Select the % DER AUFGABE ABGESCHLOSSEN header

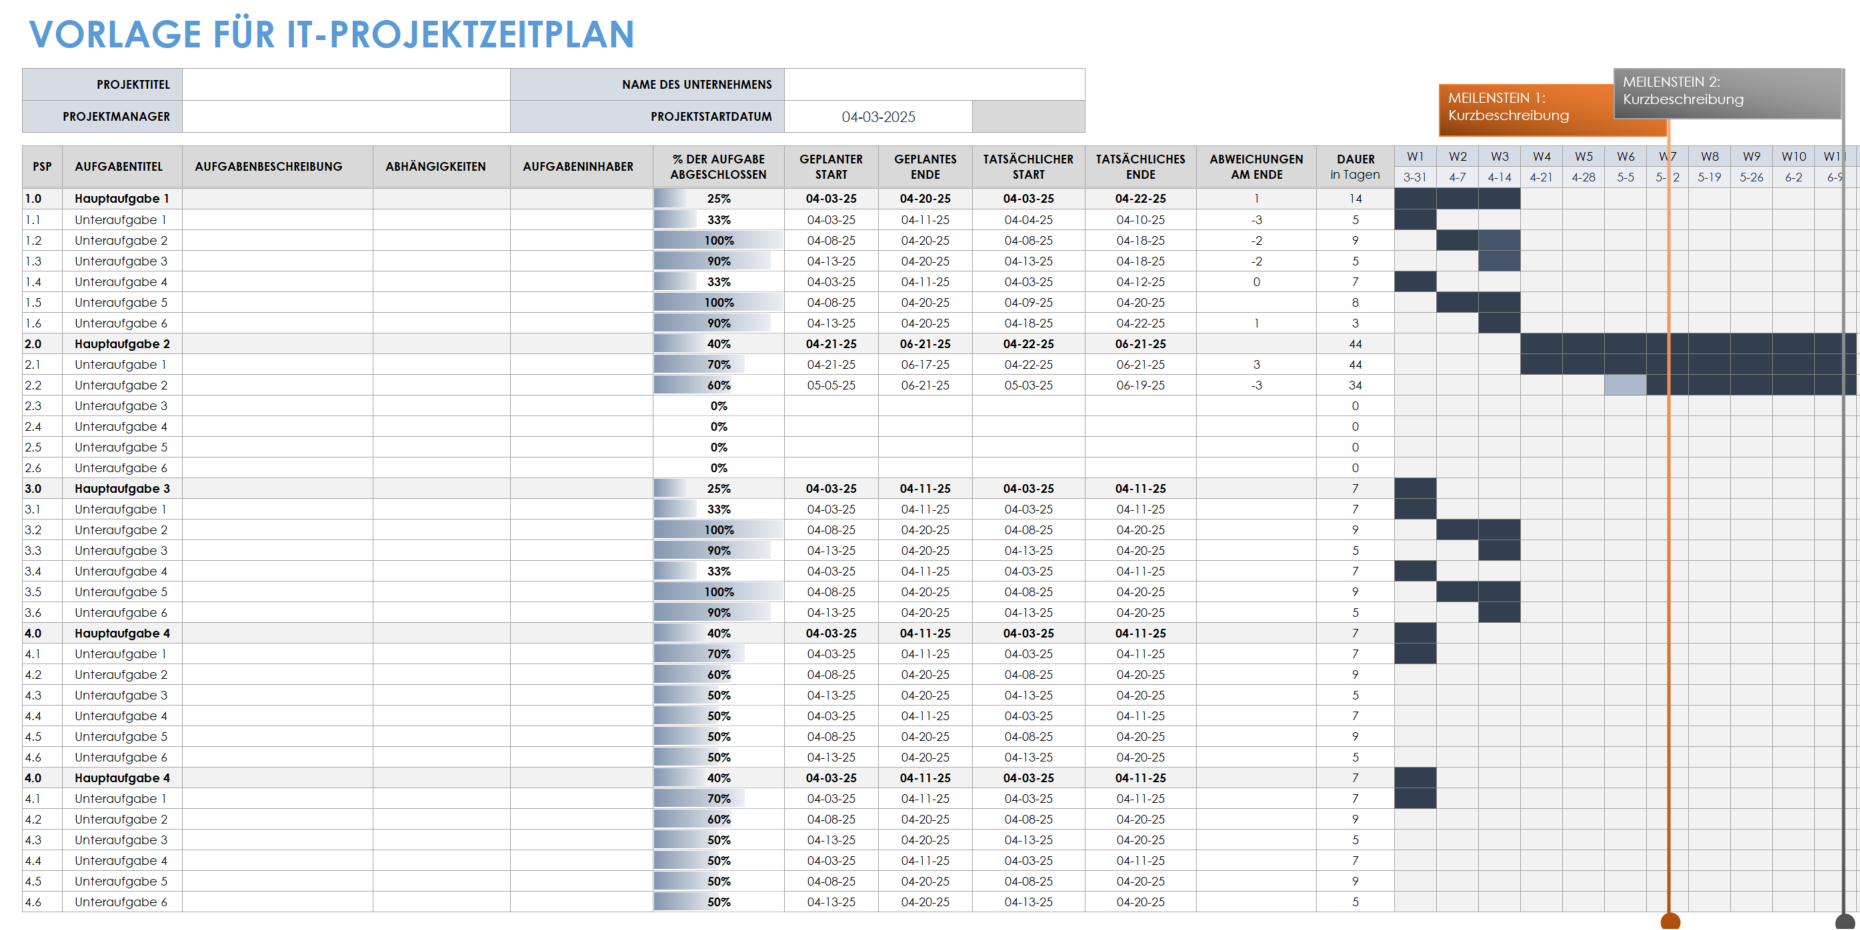[718, 167]
